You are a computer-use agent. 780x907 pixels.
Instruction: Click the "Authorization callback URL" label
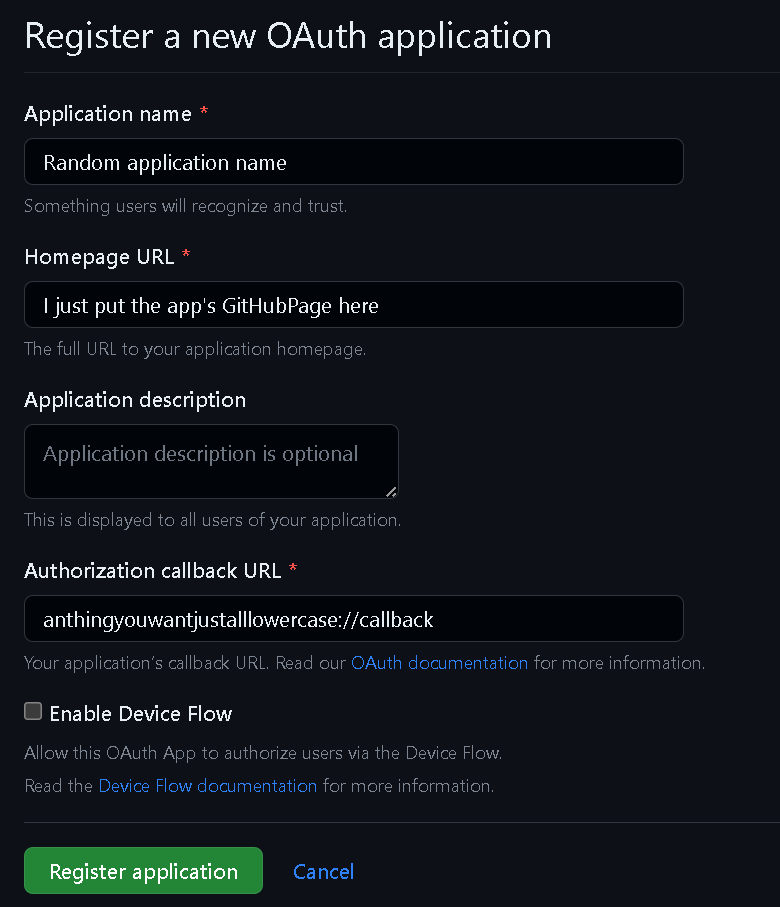click(x=153, y=571)
